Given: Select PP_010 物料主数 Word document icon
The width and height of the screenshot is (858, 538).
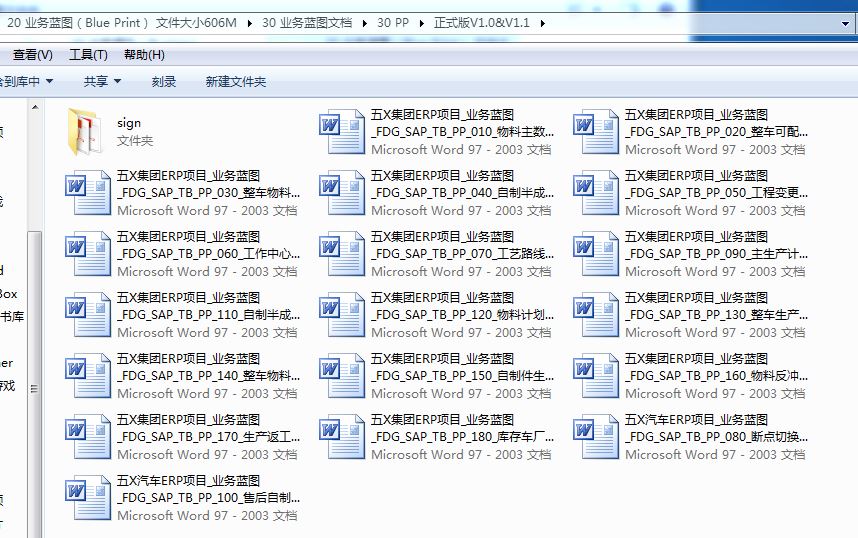Looking at the screenshot, I should tap(342, 131).
